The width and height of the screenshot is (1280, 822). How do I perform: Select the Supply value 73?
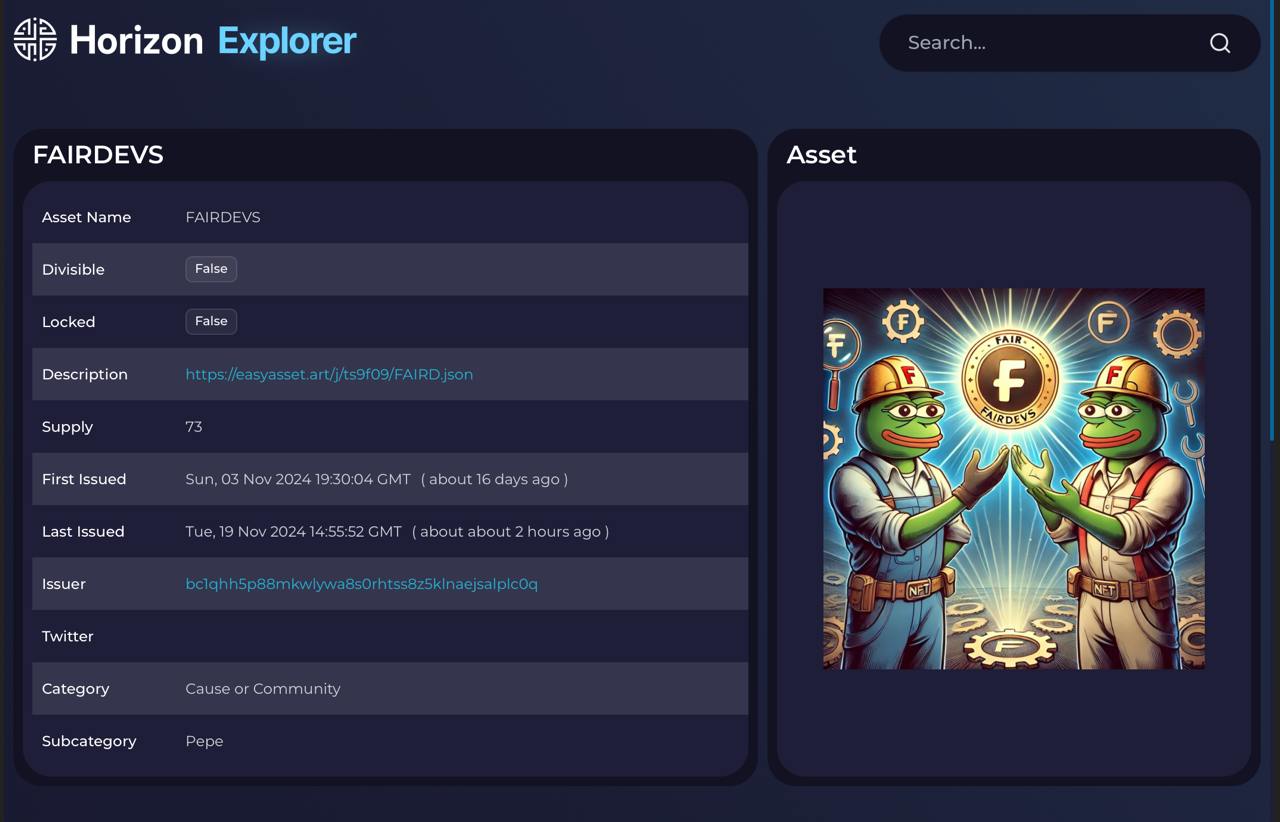194,427
